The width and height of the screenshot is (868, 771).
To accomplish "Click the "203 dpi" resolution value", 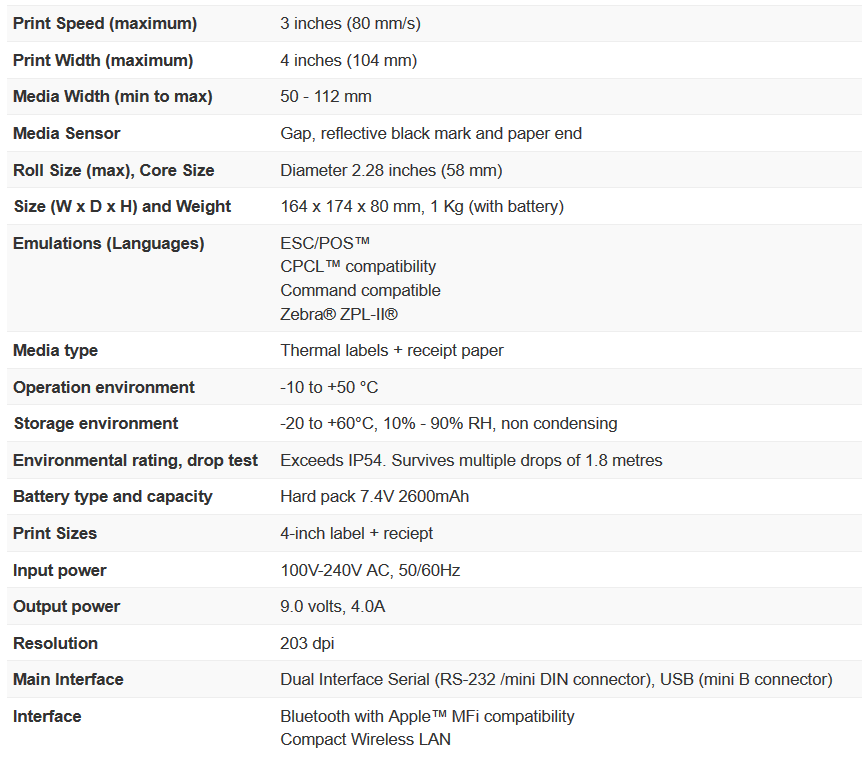I will click(309, 643).
